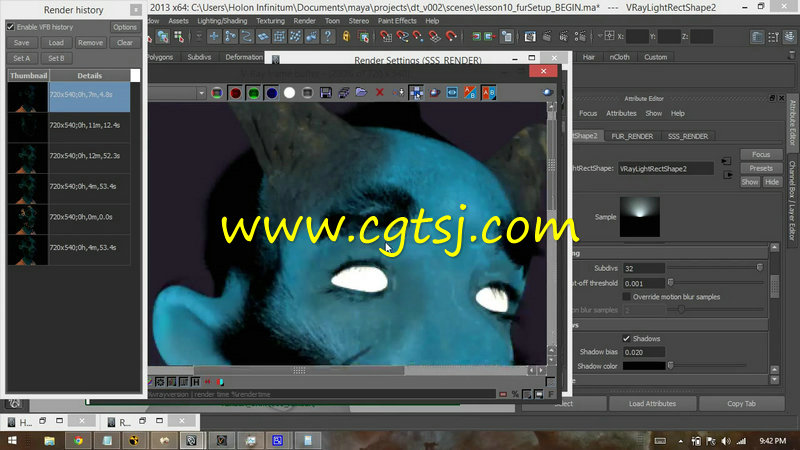Open the VFB channel selector dropdown
The image size is (800, 450).
tap(202, 93)
